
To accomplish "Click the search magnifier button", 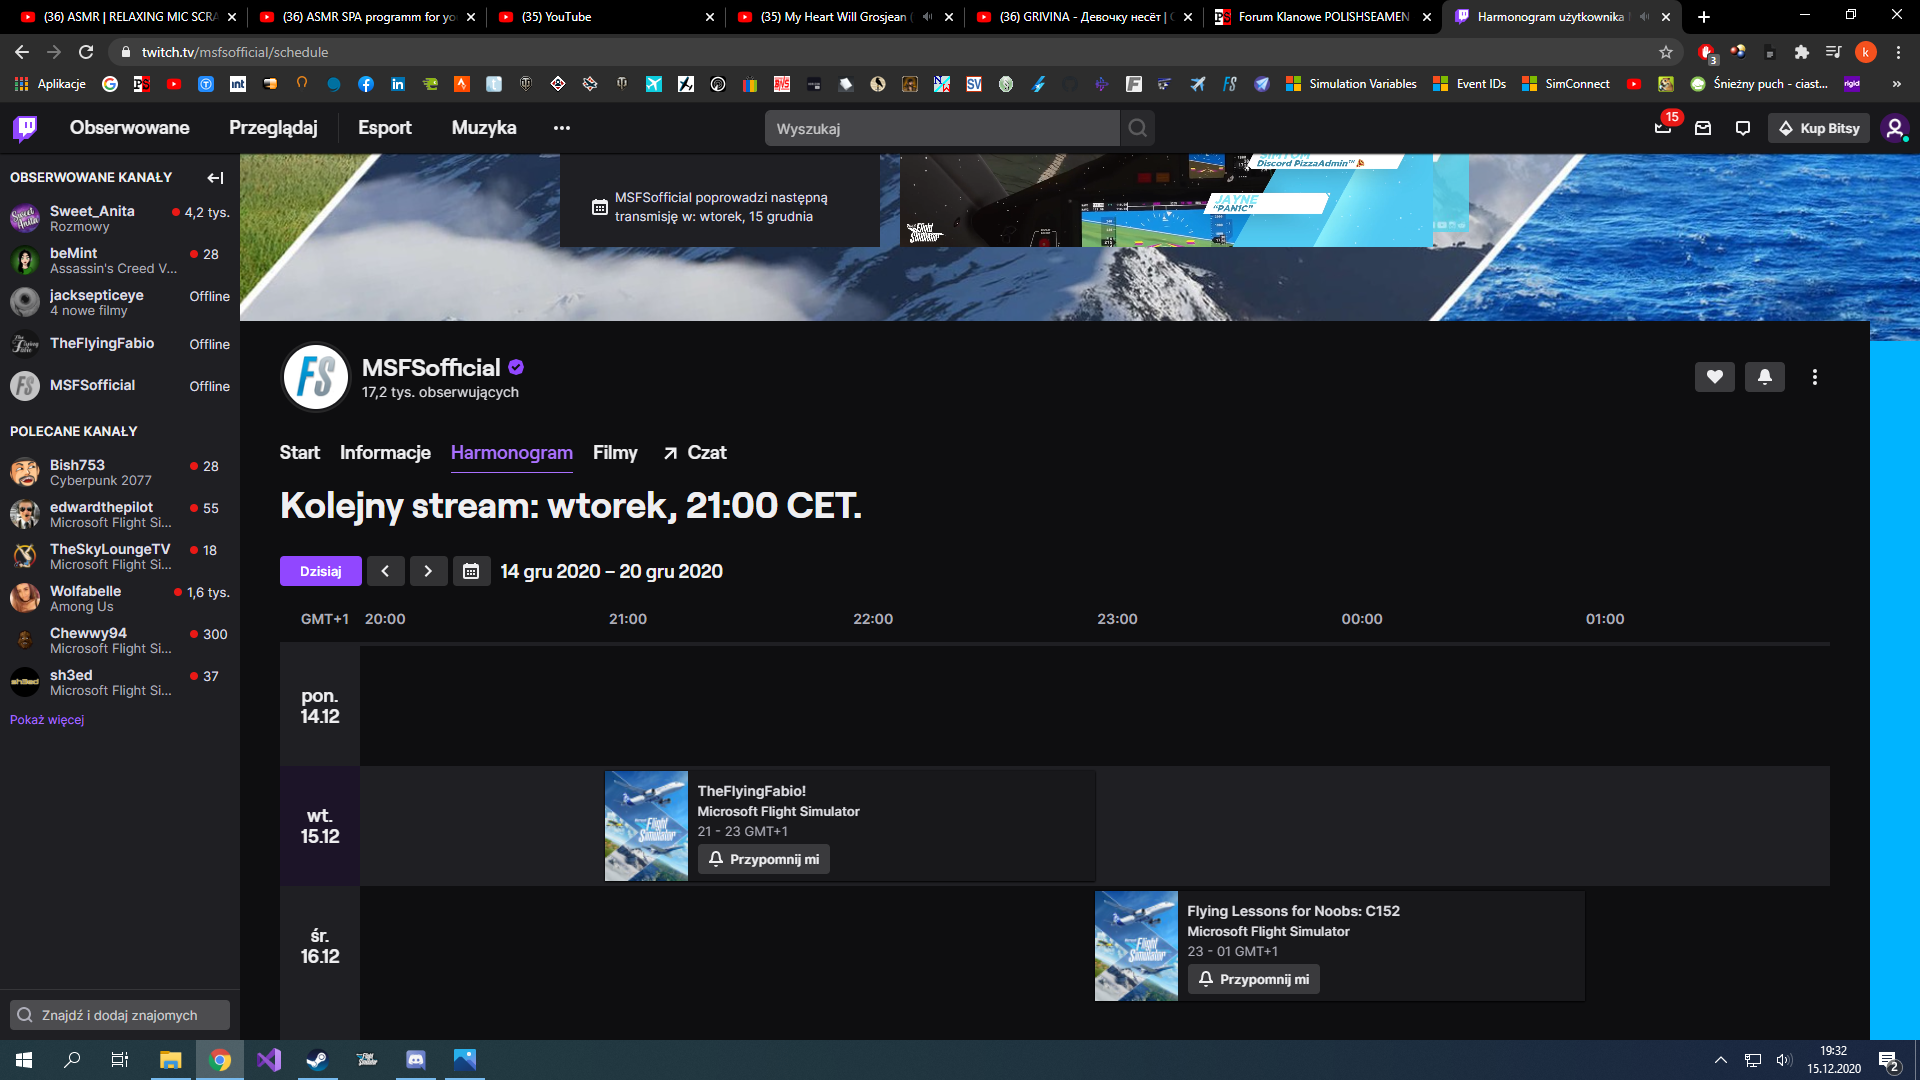I will click(1137, 128).
